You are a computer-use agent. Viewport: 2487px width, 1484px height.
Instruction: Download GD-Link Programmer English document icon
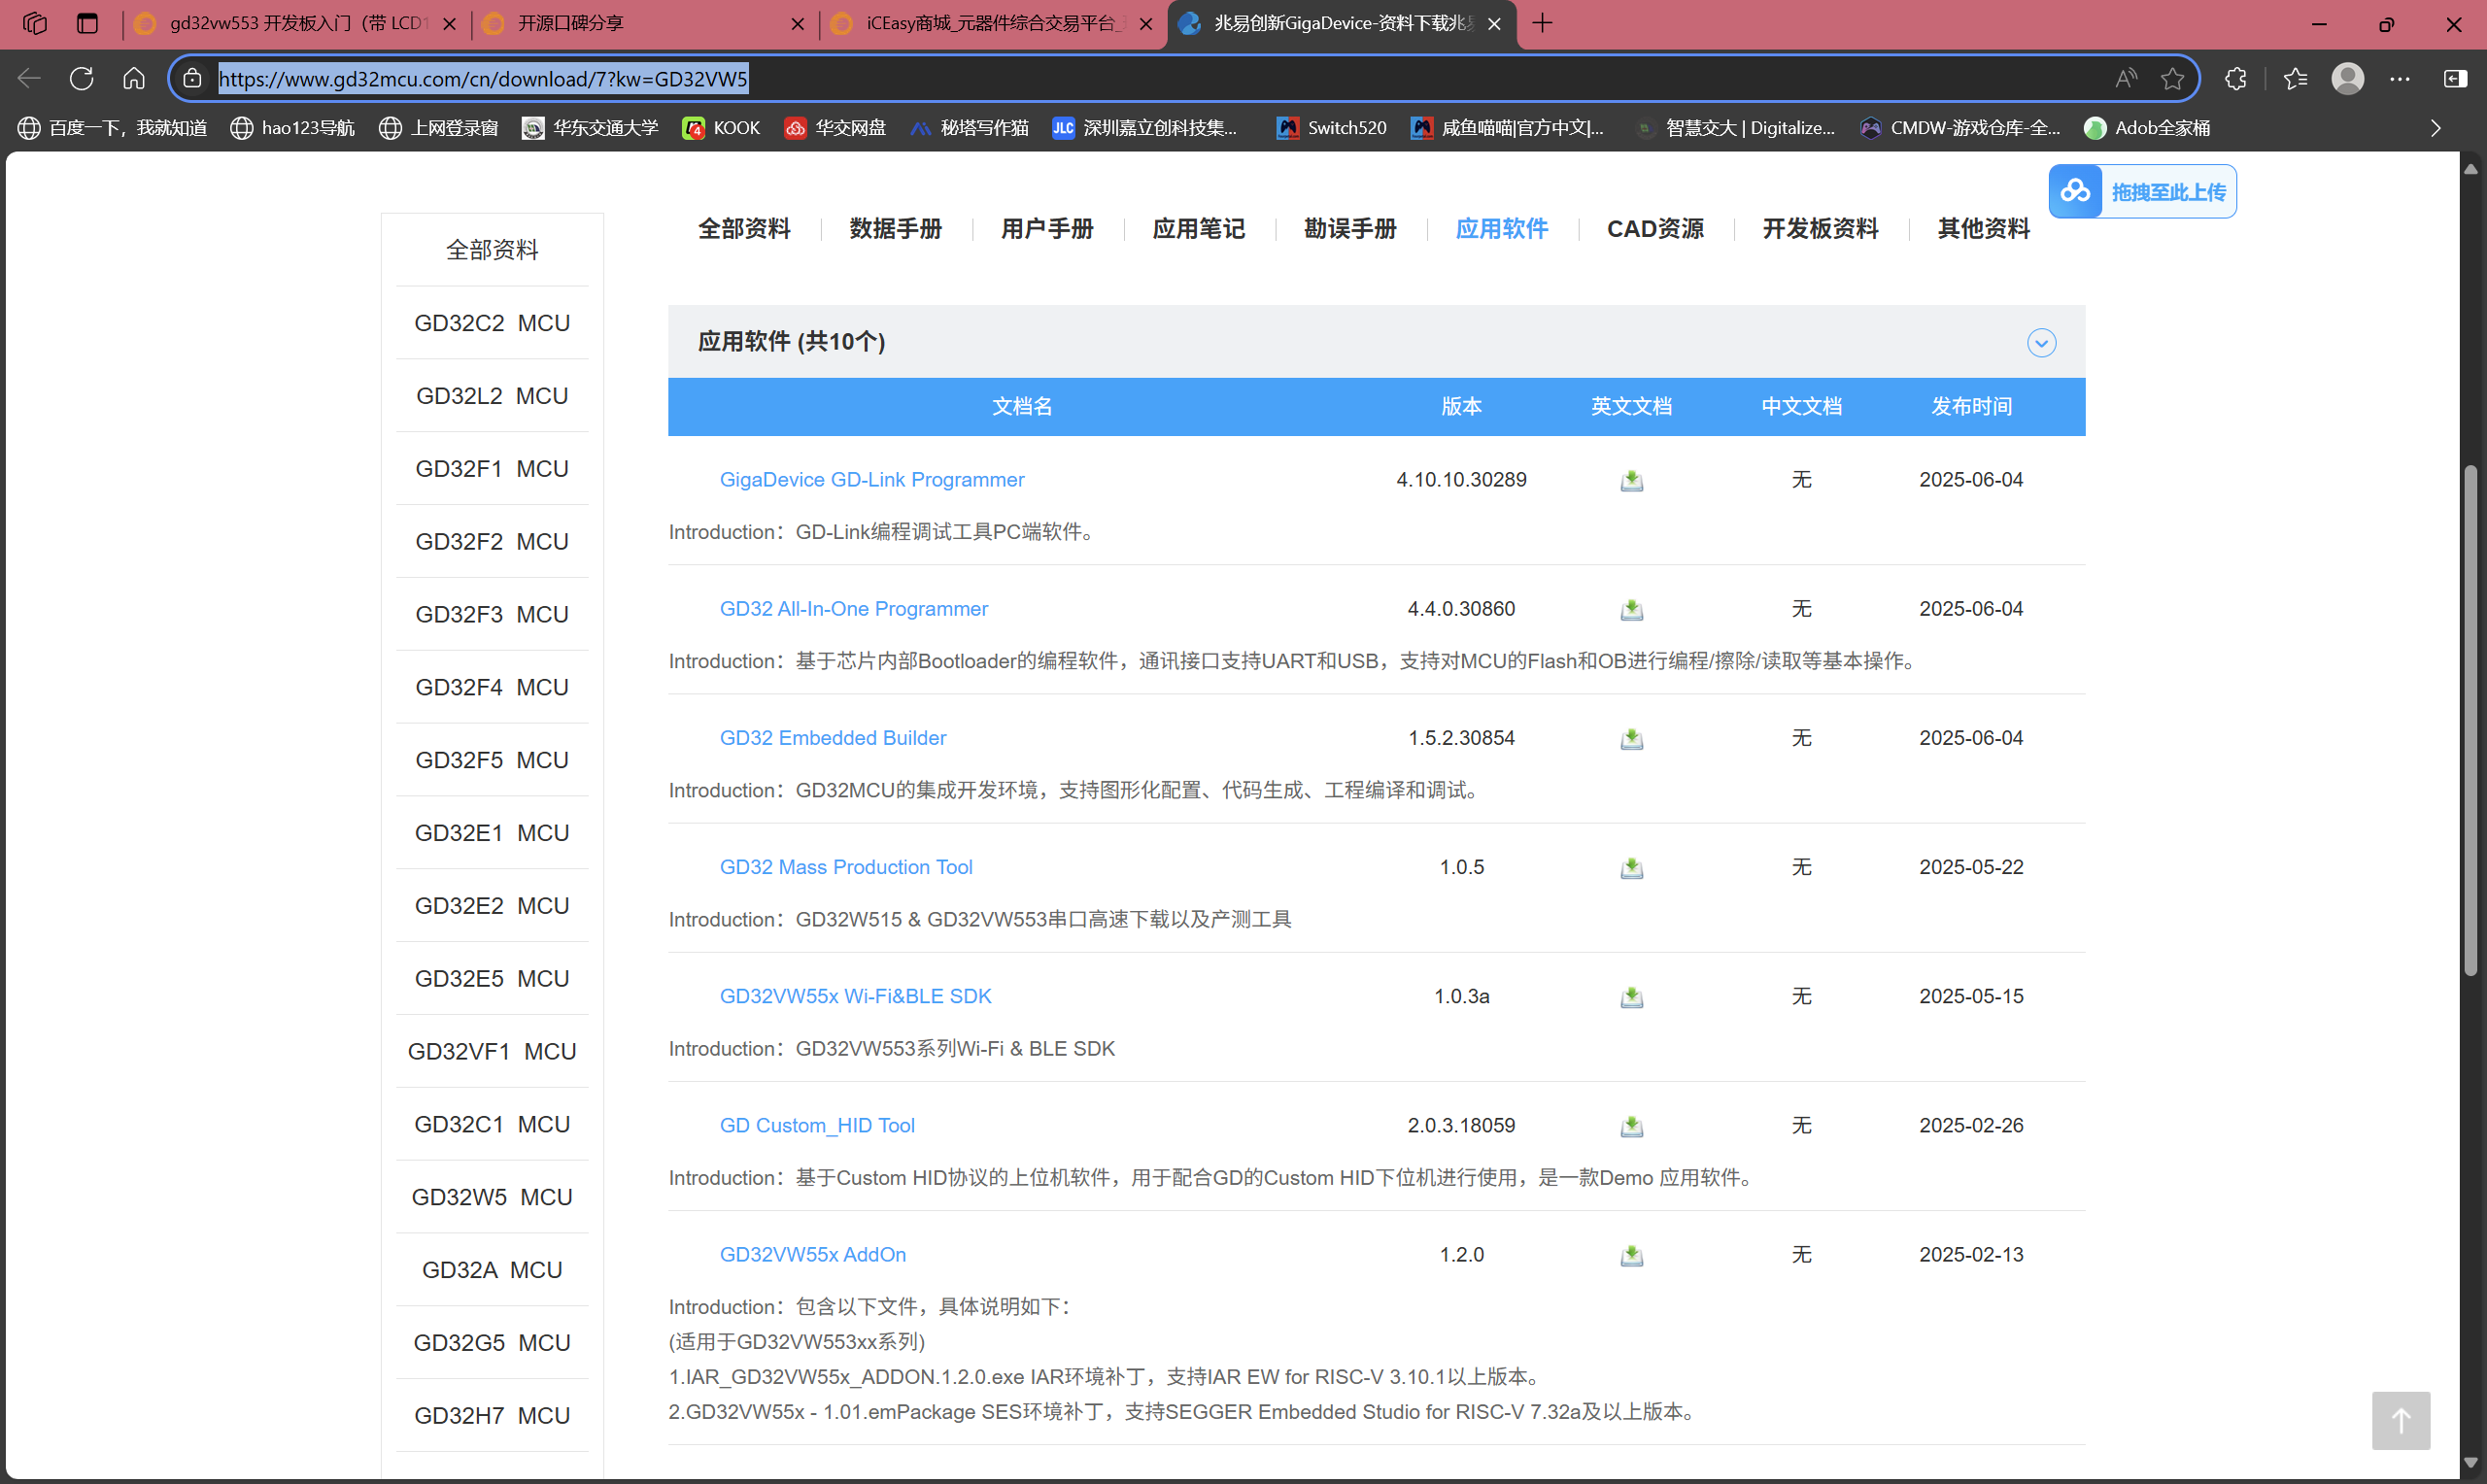1631,480
